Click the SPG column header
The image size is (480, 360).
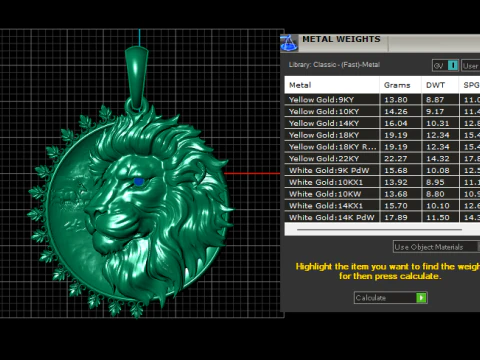(x=470, y=85)
